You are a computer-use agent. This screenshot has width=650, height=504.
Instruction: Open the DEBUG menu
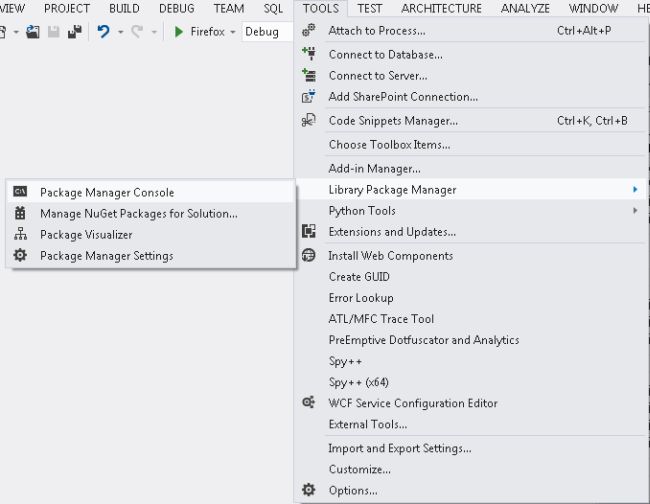pos(177,8)
